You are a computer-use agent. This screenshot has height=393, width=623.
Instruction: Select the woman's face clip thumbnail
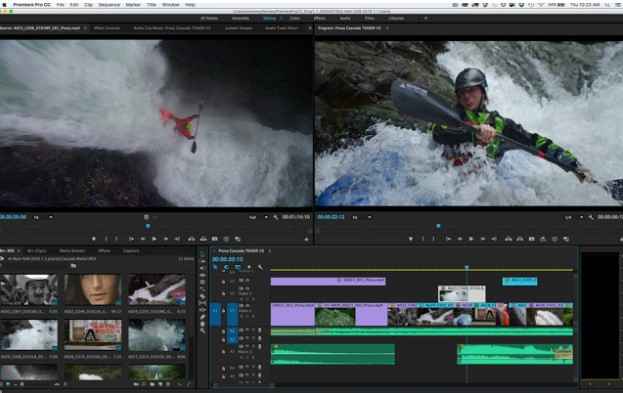(92, 289)
